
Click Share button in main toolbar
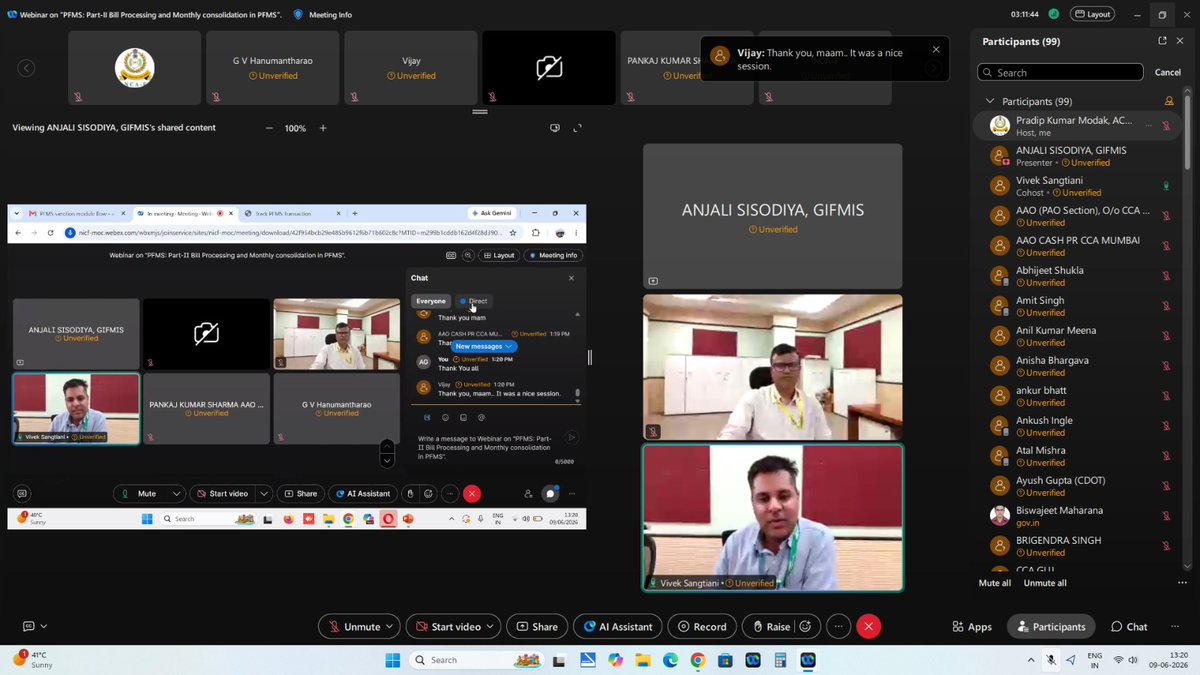(x=537, y=627)
